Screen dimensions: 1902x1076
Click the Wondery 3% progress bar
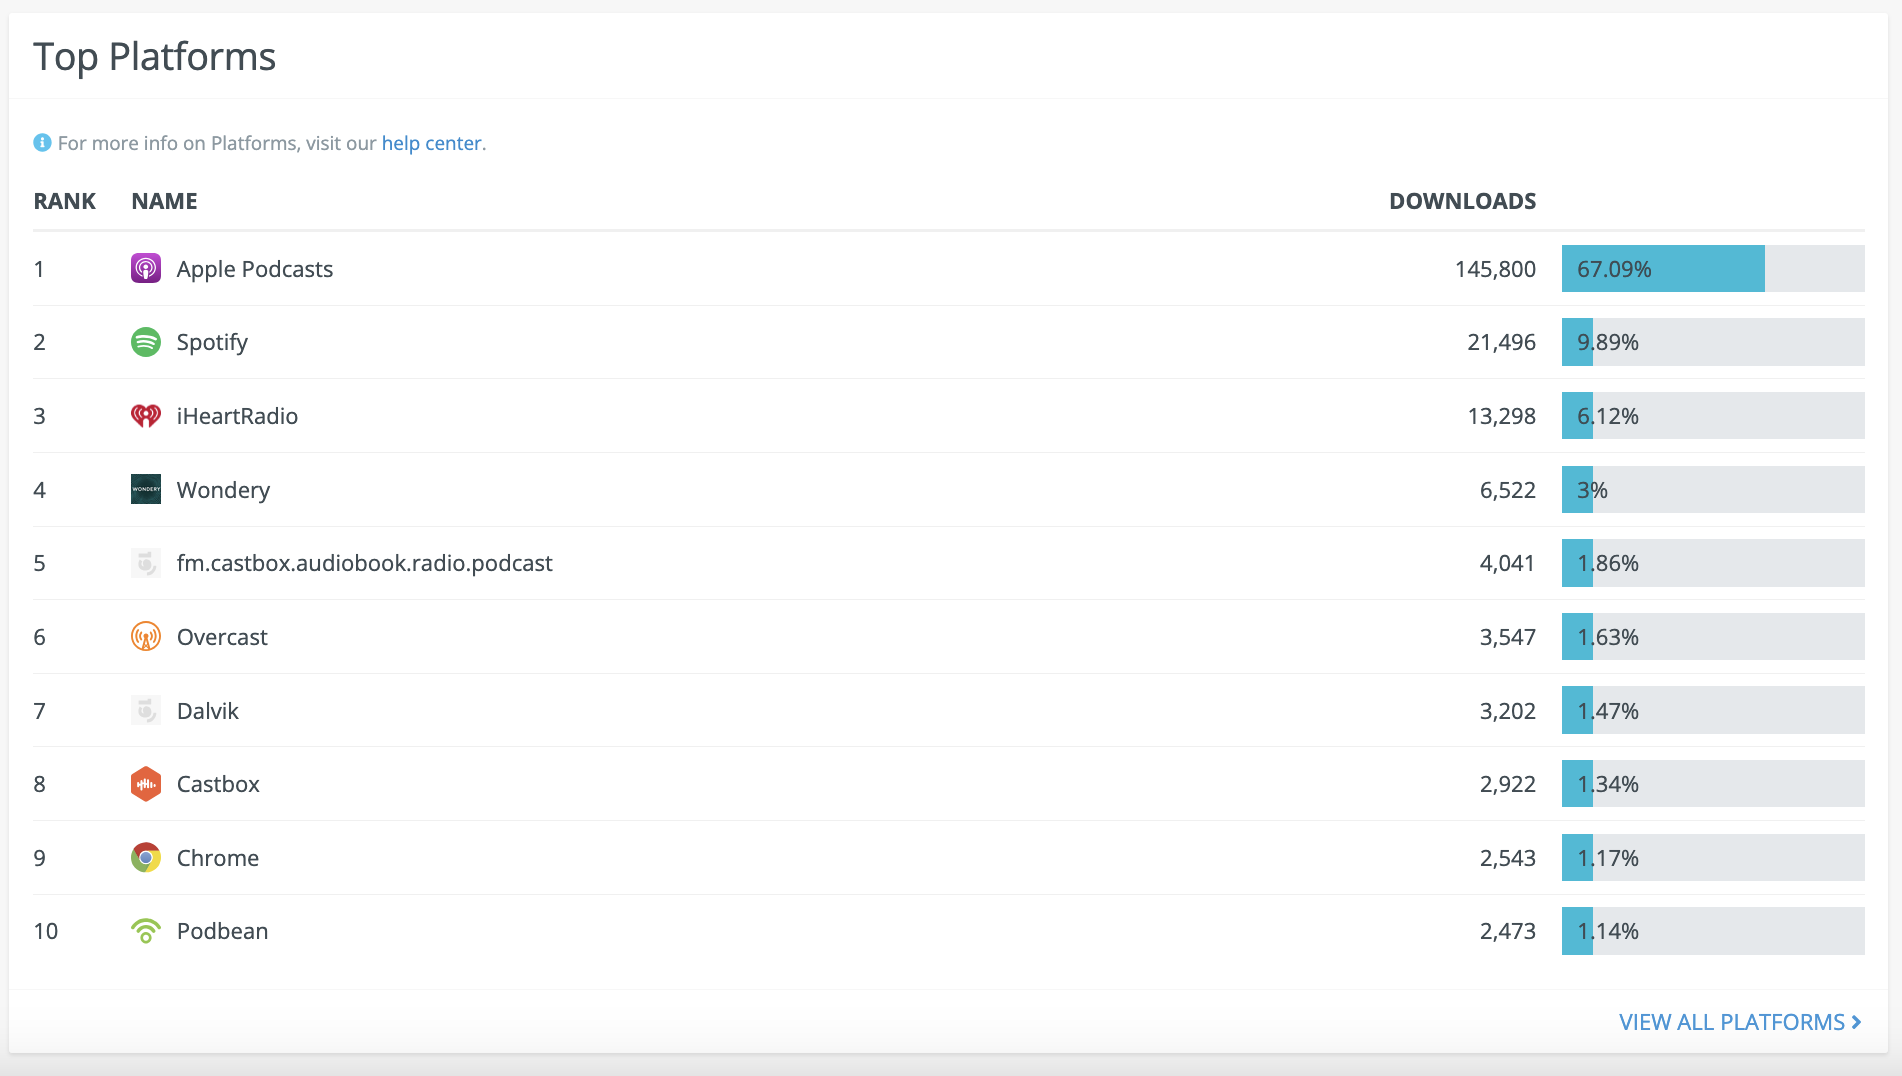[1713, 489]
